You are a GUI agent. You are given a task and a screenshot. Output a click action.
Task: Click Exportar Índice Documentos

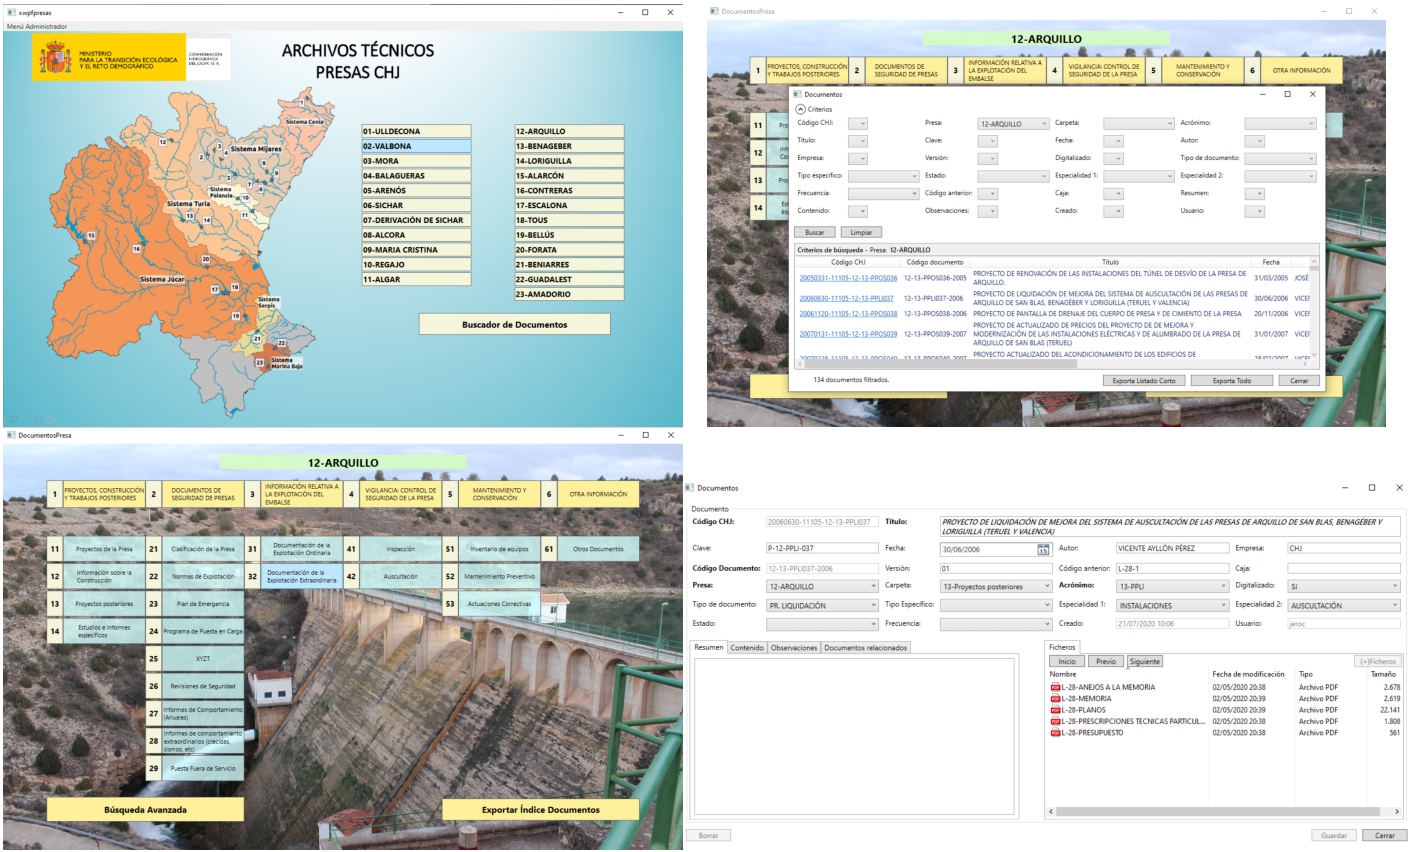click(x=540, y=810)
